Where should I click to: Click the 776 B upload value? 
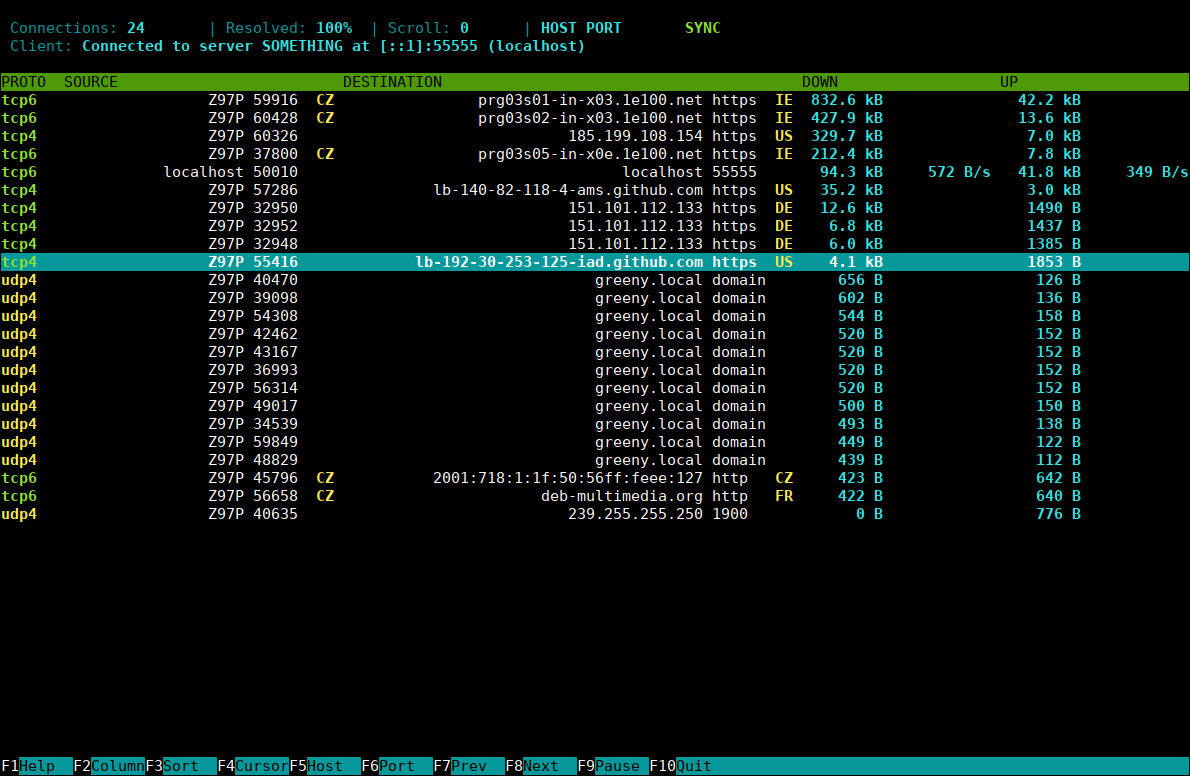(x=1059, y=514)
